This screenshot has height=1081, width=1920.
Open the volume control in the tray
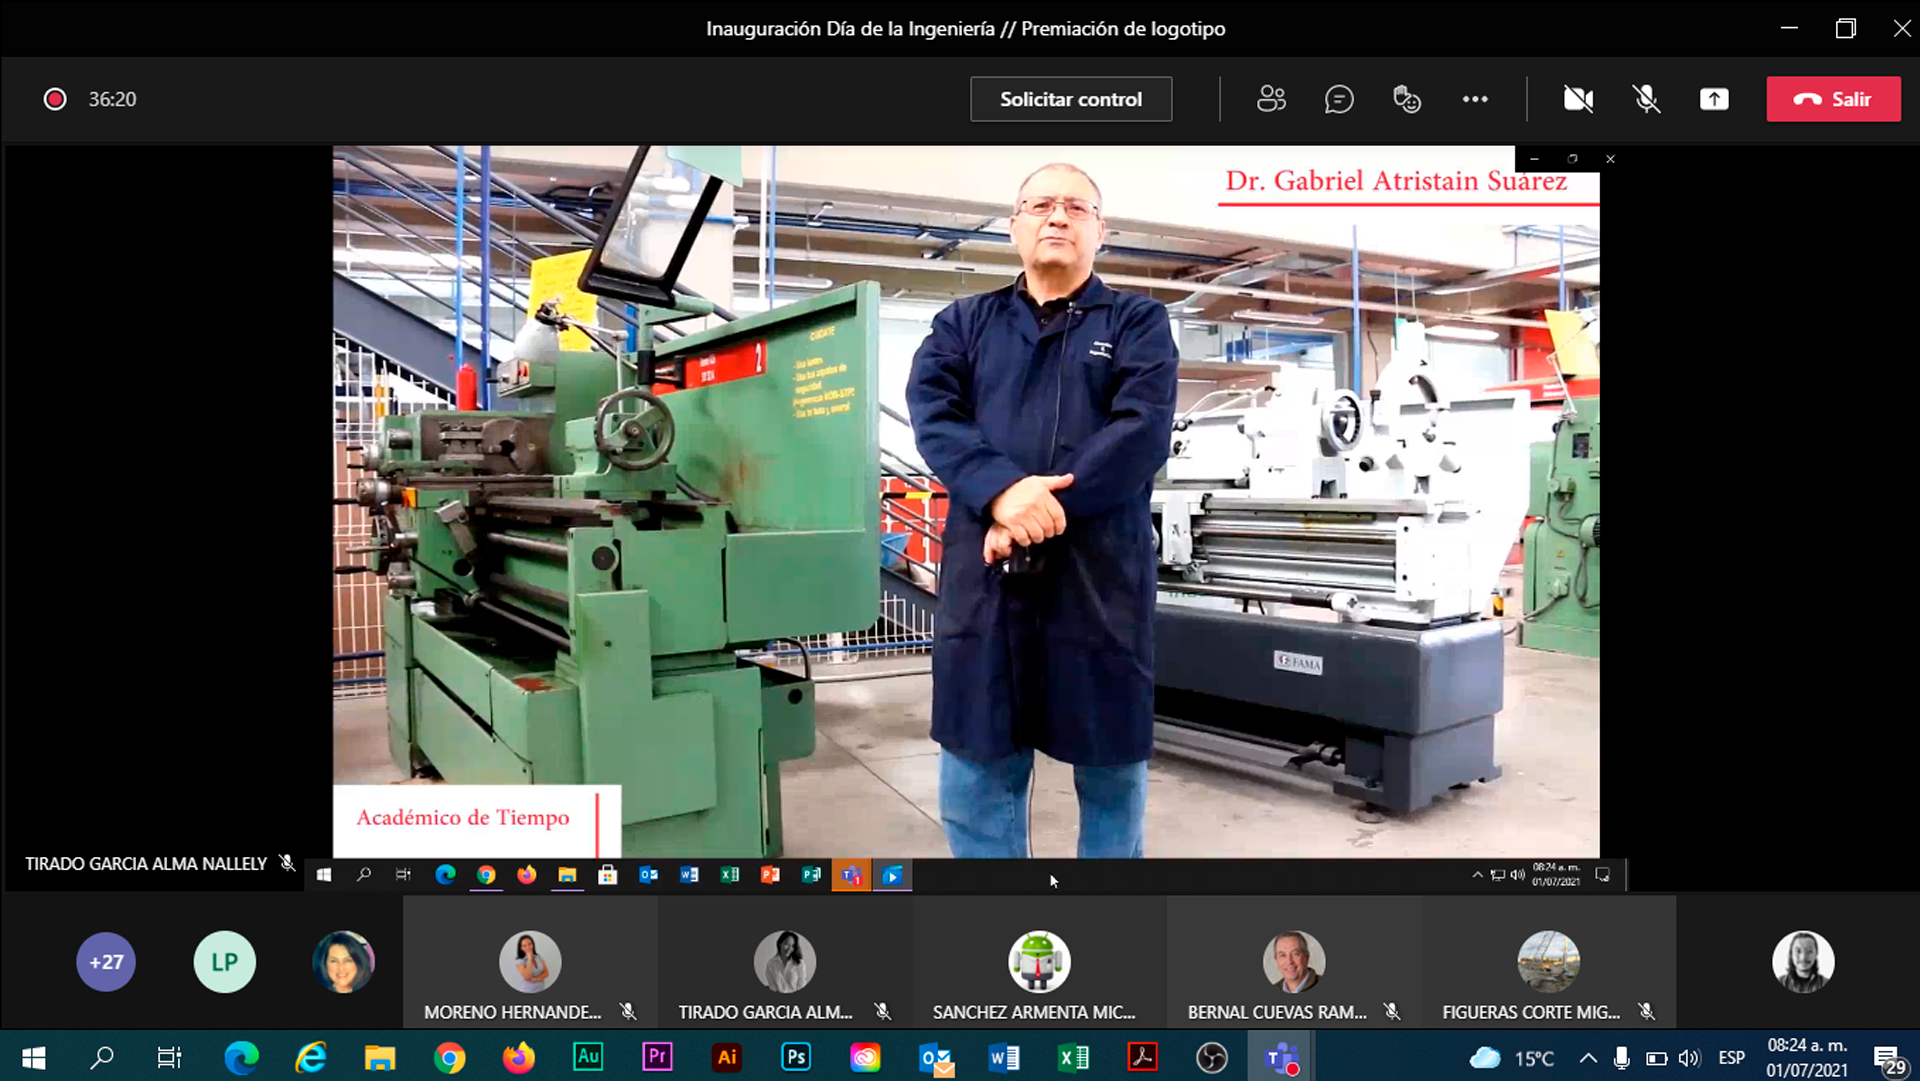(1689, 1057)
